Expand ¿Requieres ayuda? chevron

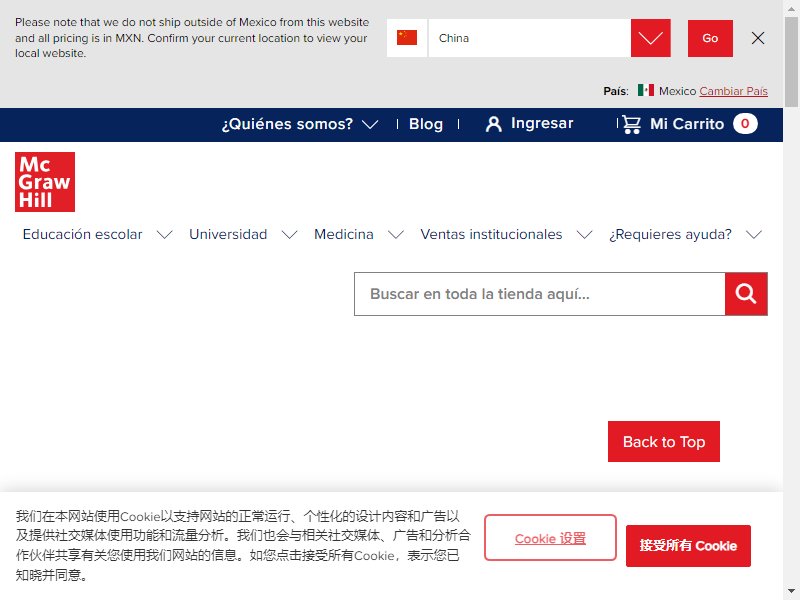coord(754,235)
